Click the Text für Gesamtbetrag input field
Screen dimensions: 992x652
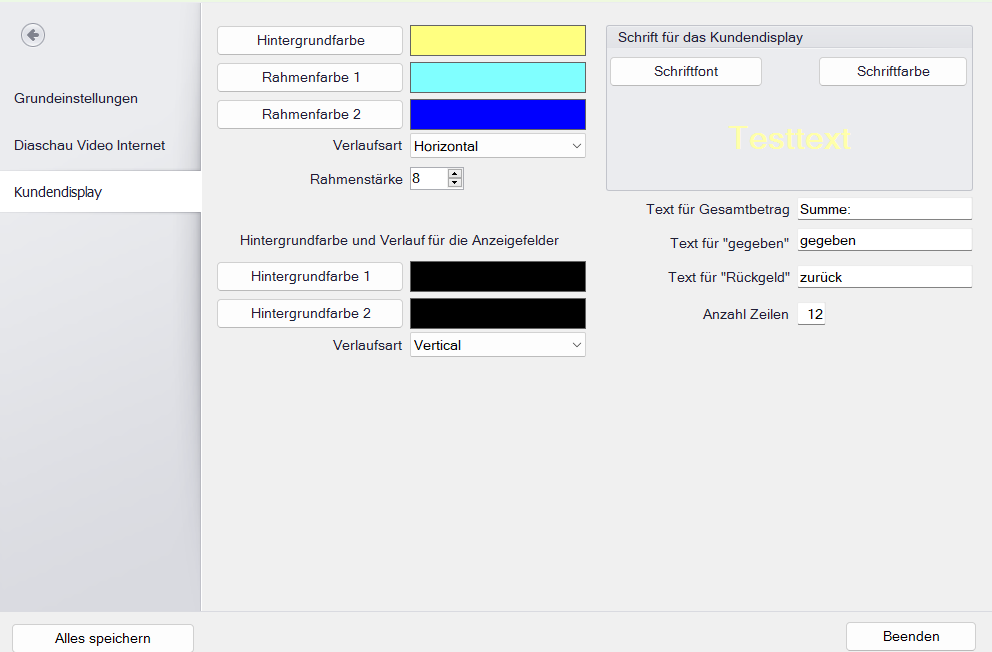pos(884,208)
